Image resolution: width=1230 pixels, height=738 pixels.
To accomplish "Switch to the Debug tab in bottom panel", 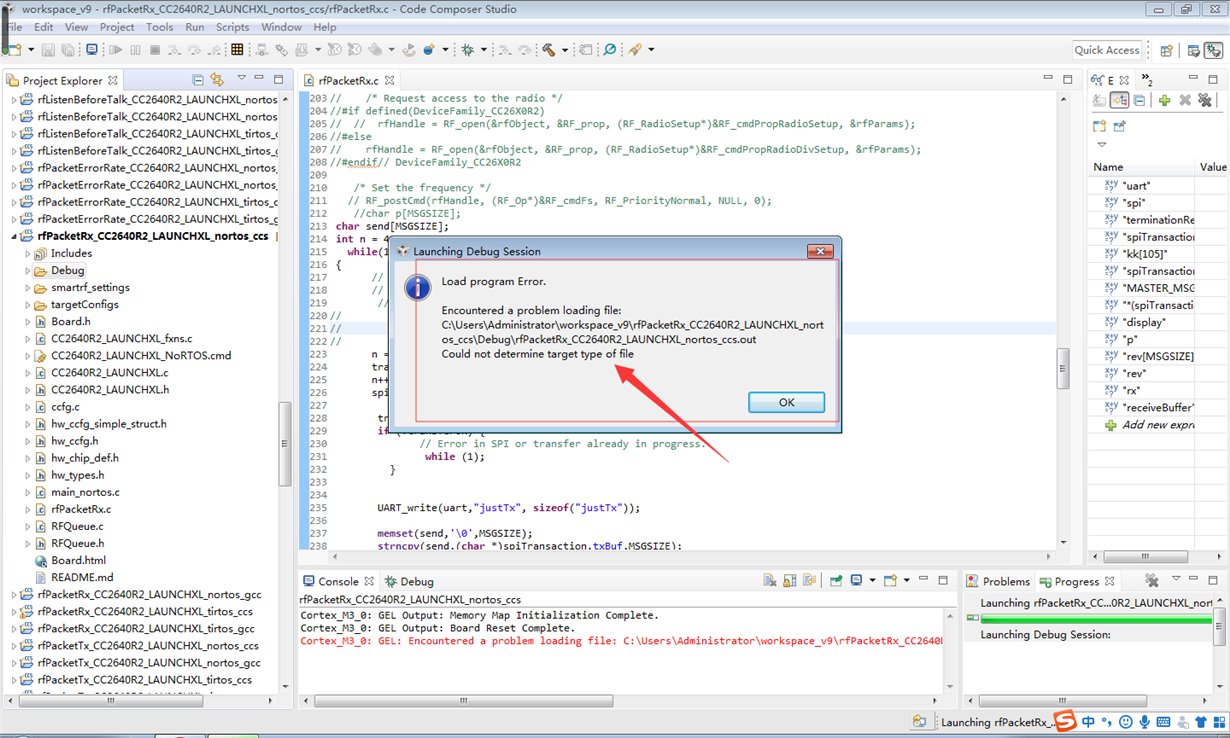I will (x=409, y=581).
